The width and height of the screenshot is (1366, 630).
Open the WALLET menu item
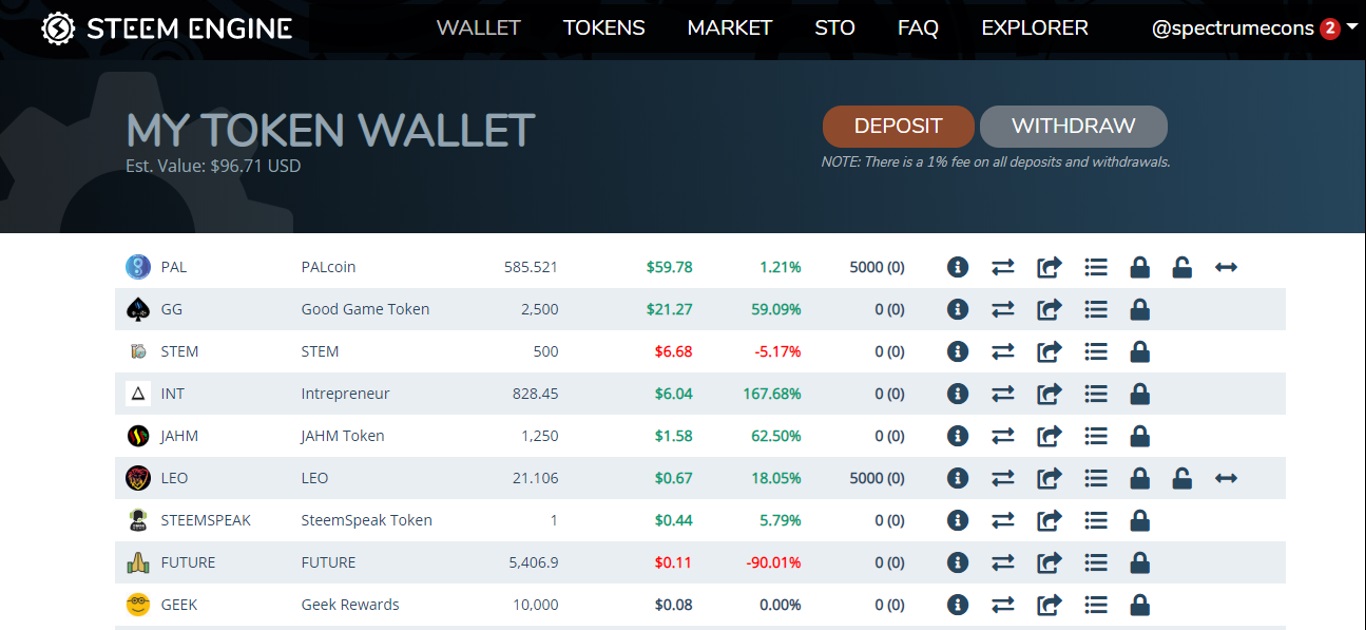479,28
